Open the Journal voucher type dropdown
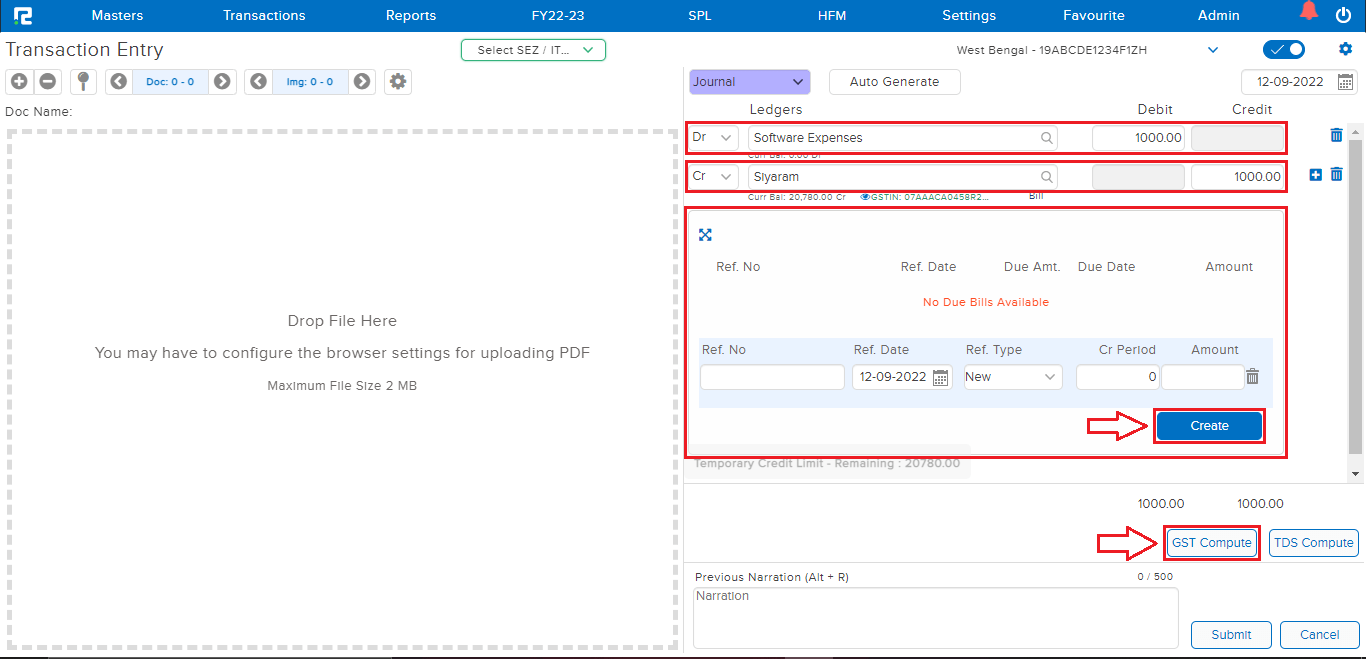This screenshot has height=659, width=1366. coord(749,82)
